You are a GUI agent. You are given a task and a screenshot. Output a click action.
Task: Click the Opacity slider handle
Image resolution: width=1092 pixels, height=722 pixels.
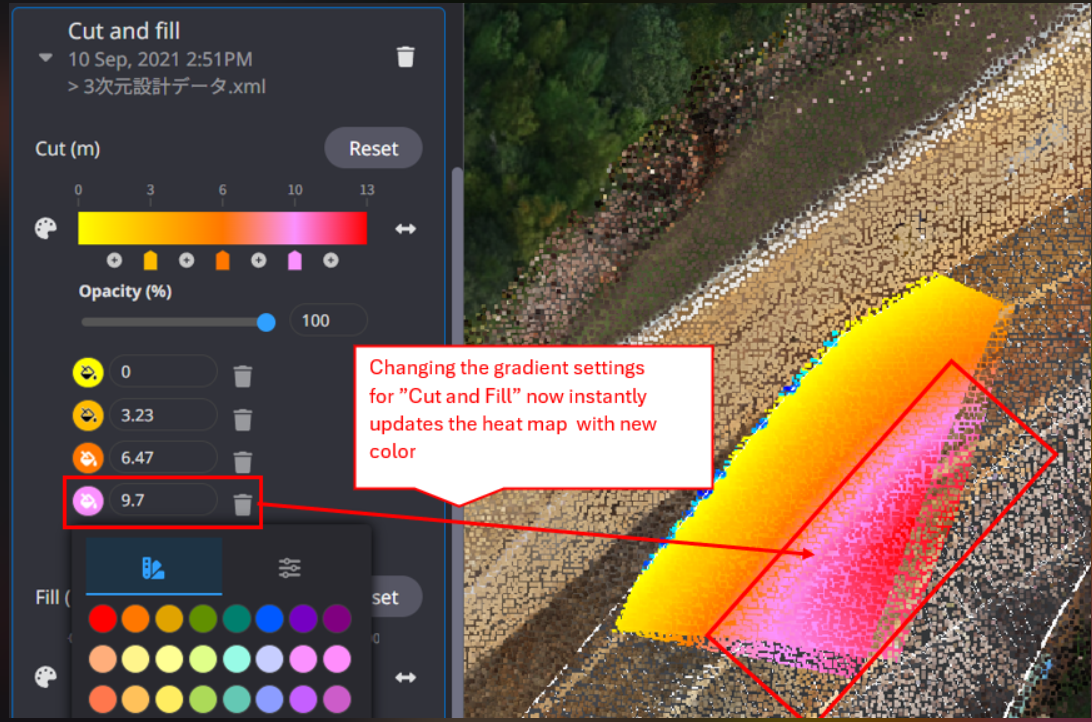266,322
